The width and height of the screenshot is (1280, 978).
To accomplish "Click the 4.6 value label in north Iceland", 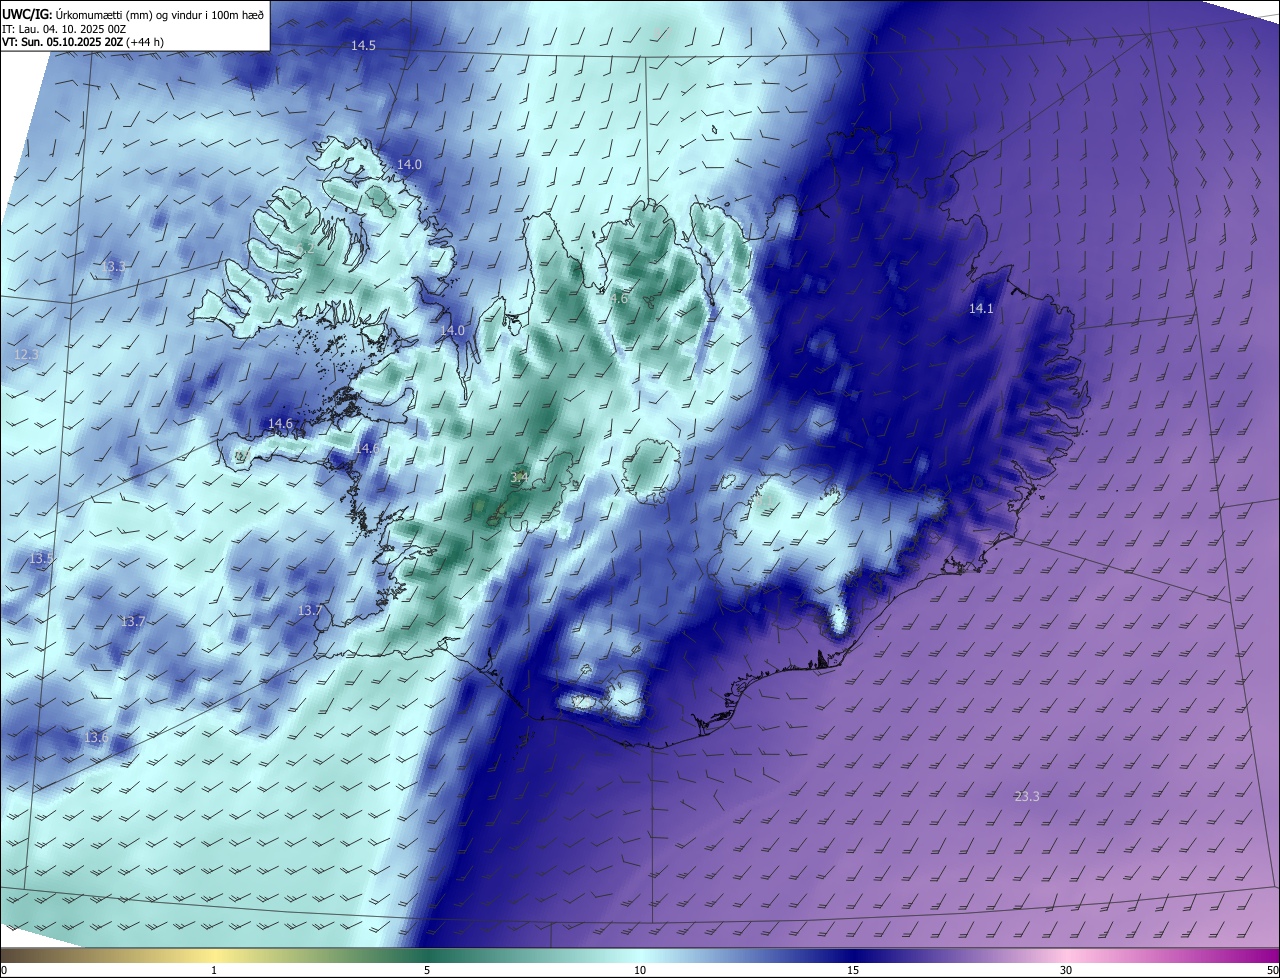I will pyautogui.click(x=619, y=298).
